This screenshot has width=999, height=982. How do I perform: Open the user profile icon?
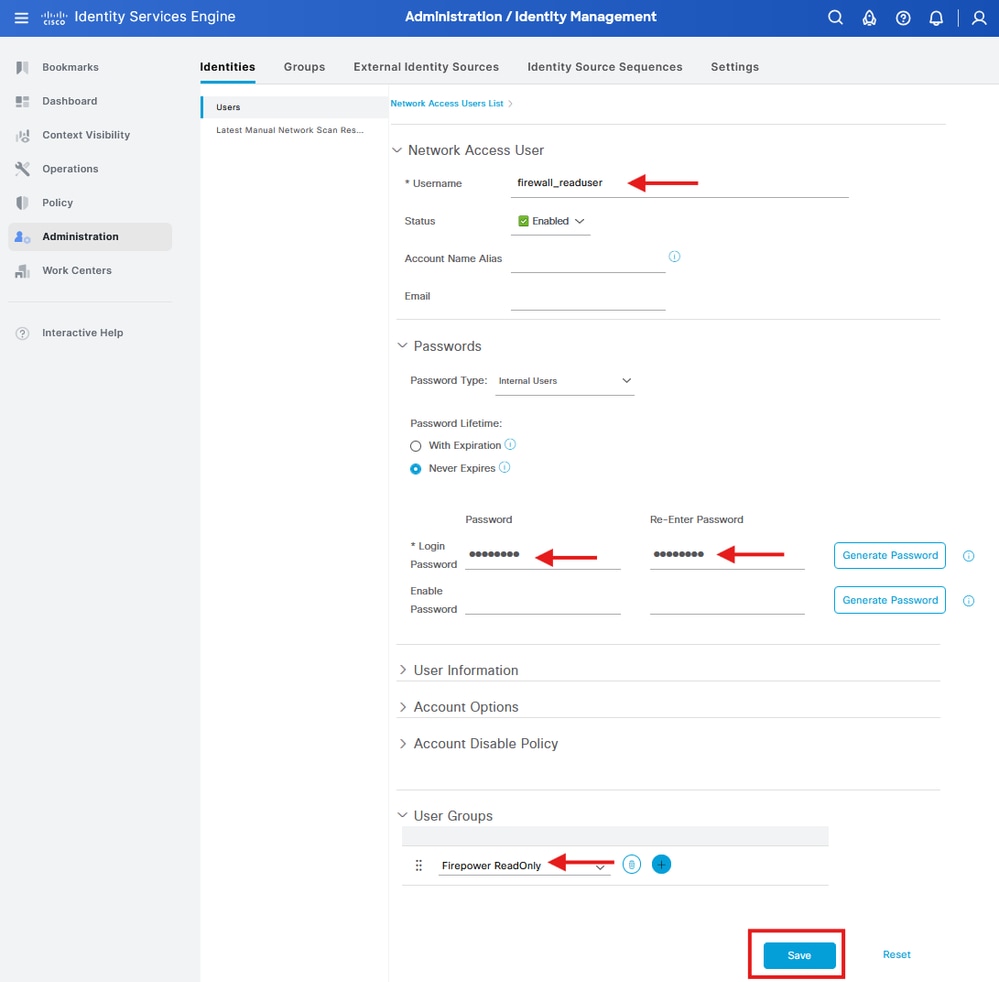click(979, 18)
